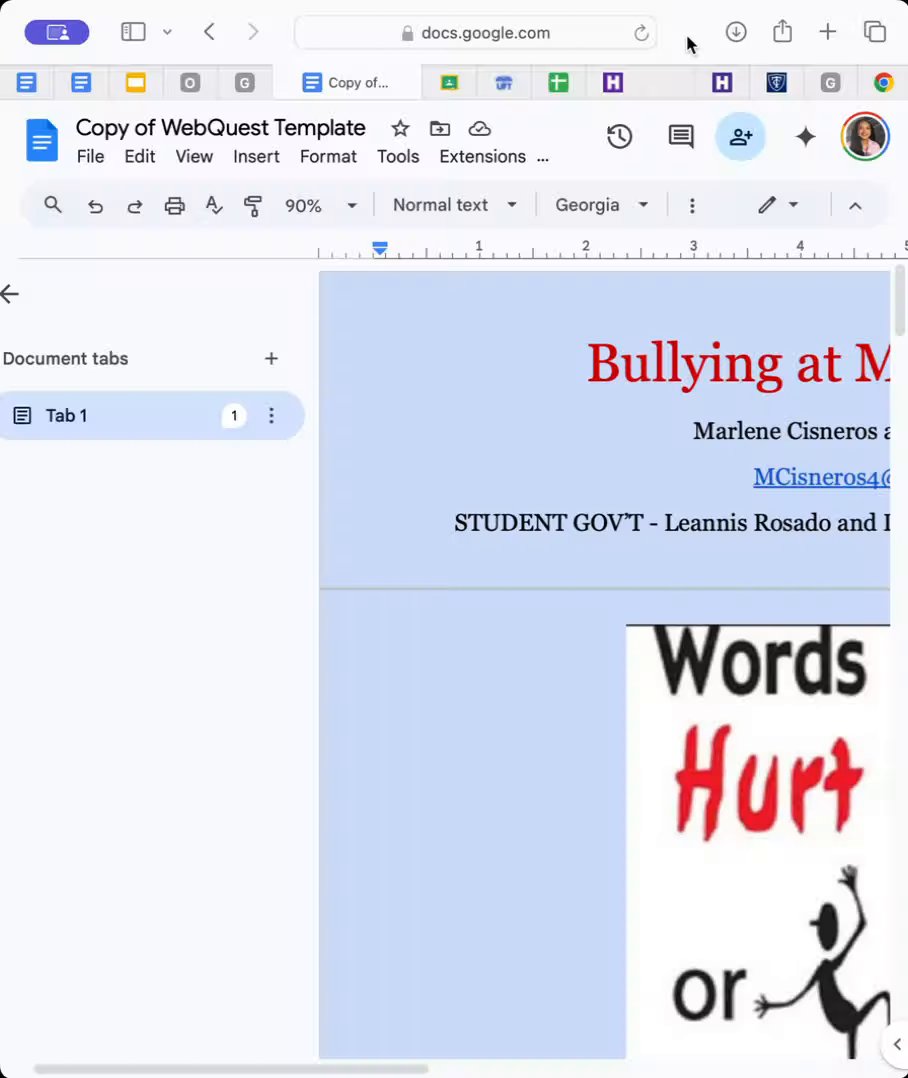
Task: Open the Google account profile picture
Action: point(865,137)
